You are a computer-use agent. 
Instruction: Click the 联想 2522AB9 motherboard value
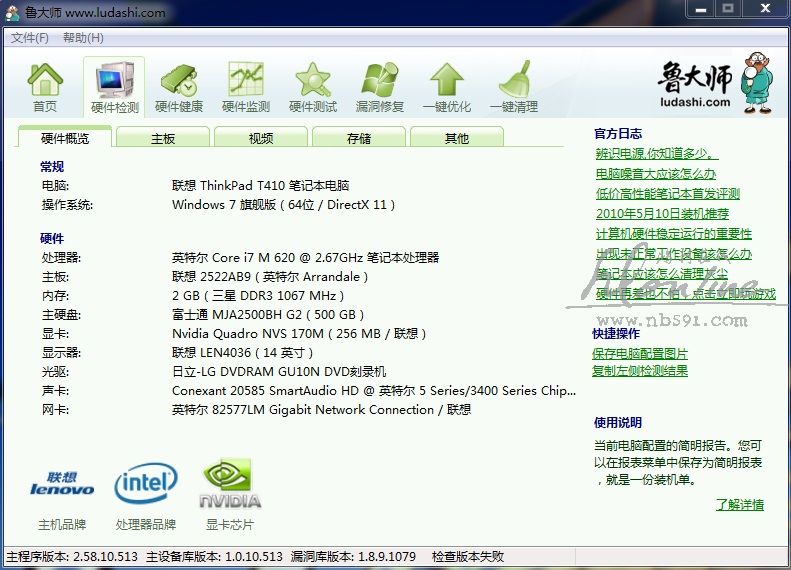click(270, 277)
